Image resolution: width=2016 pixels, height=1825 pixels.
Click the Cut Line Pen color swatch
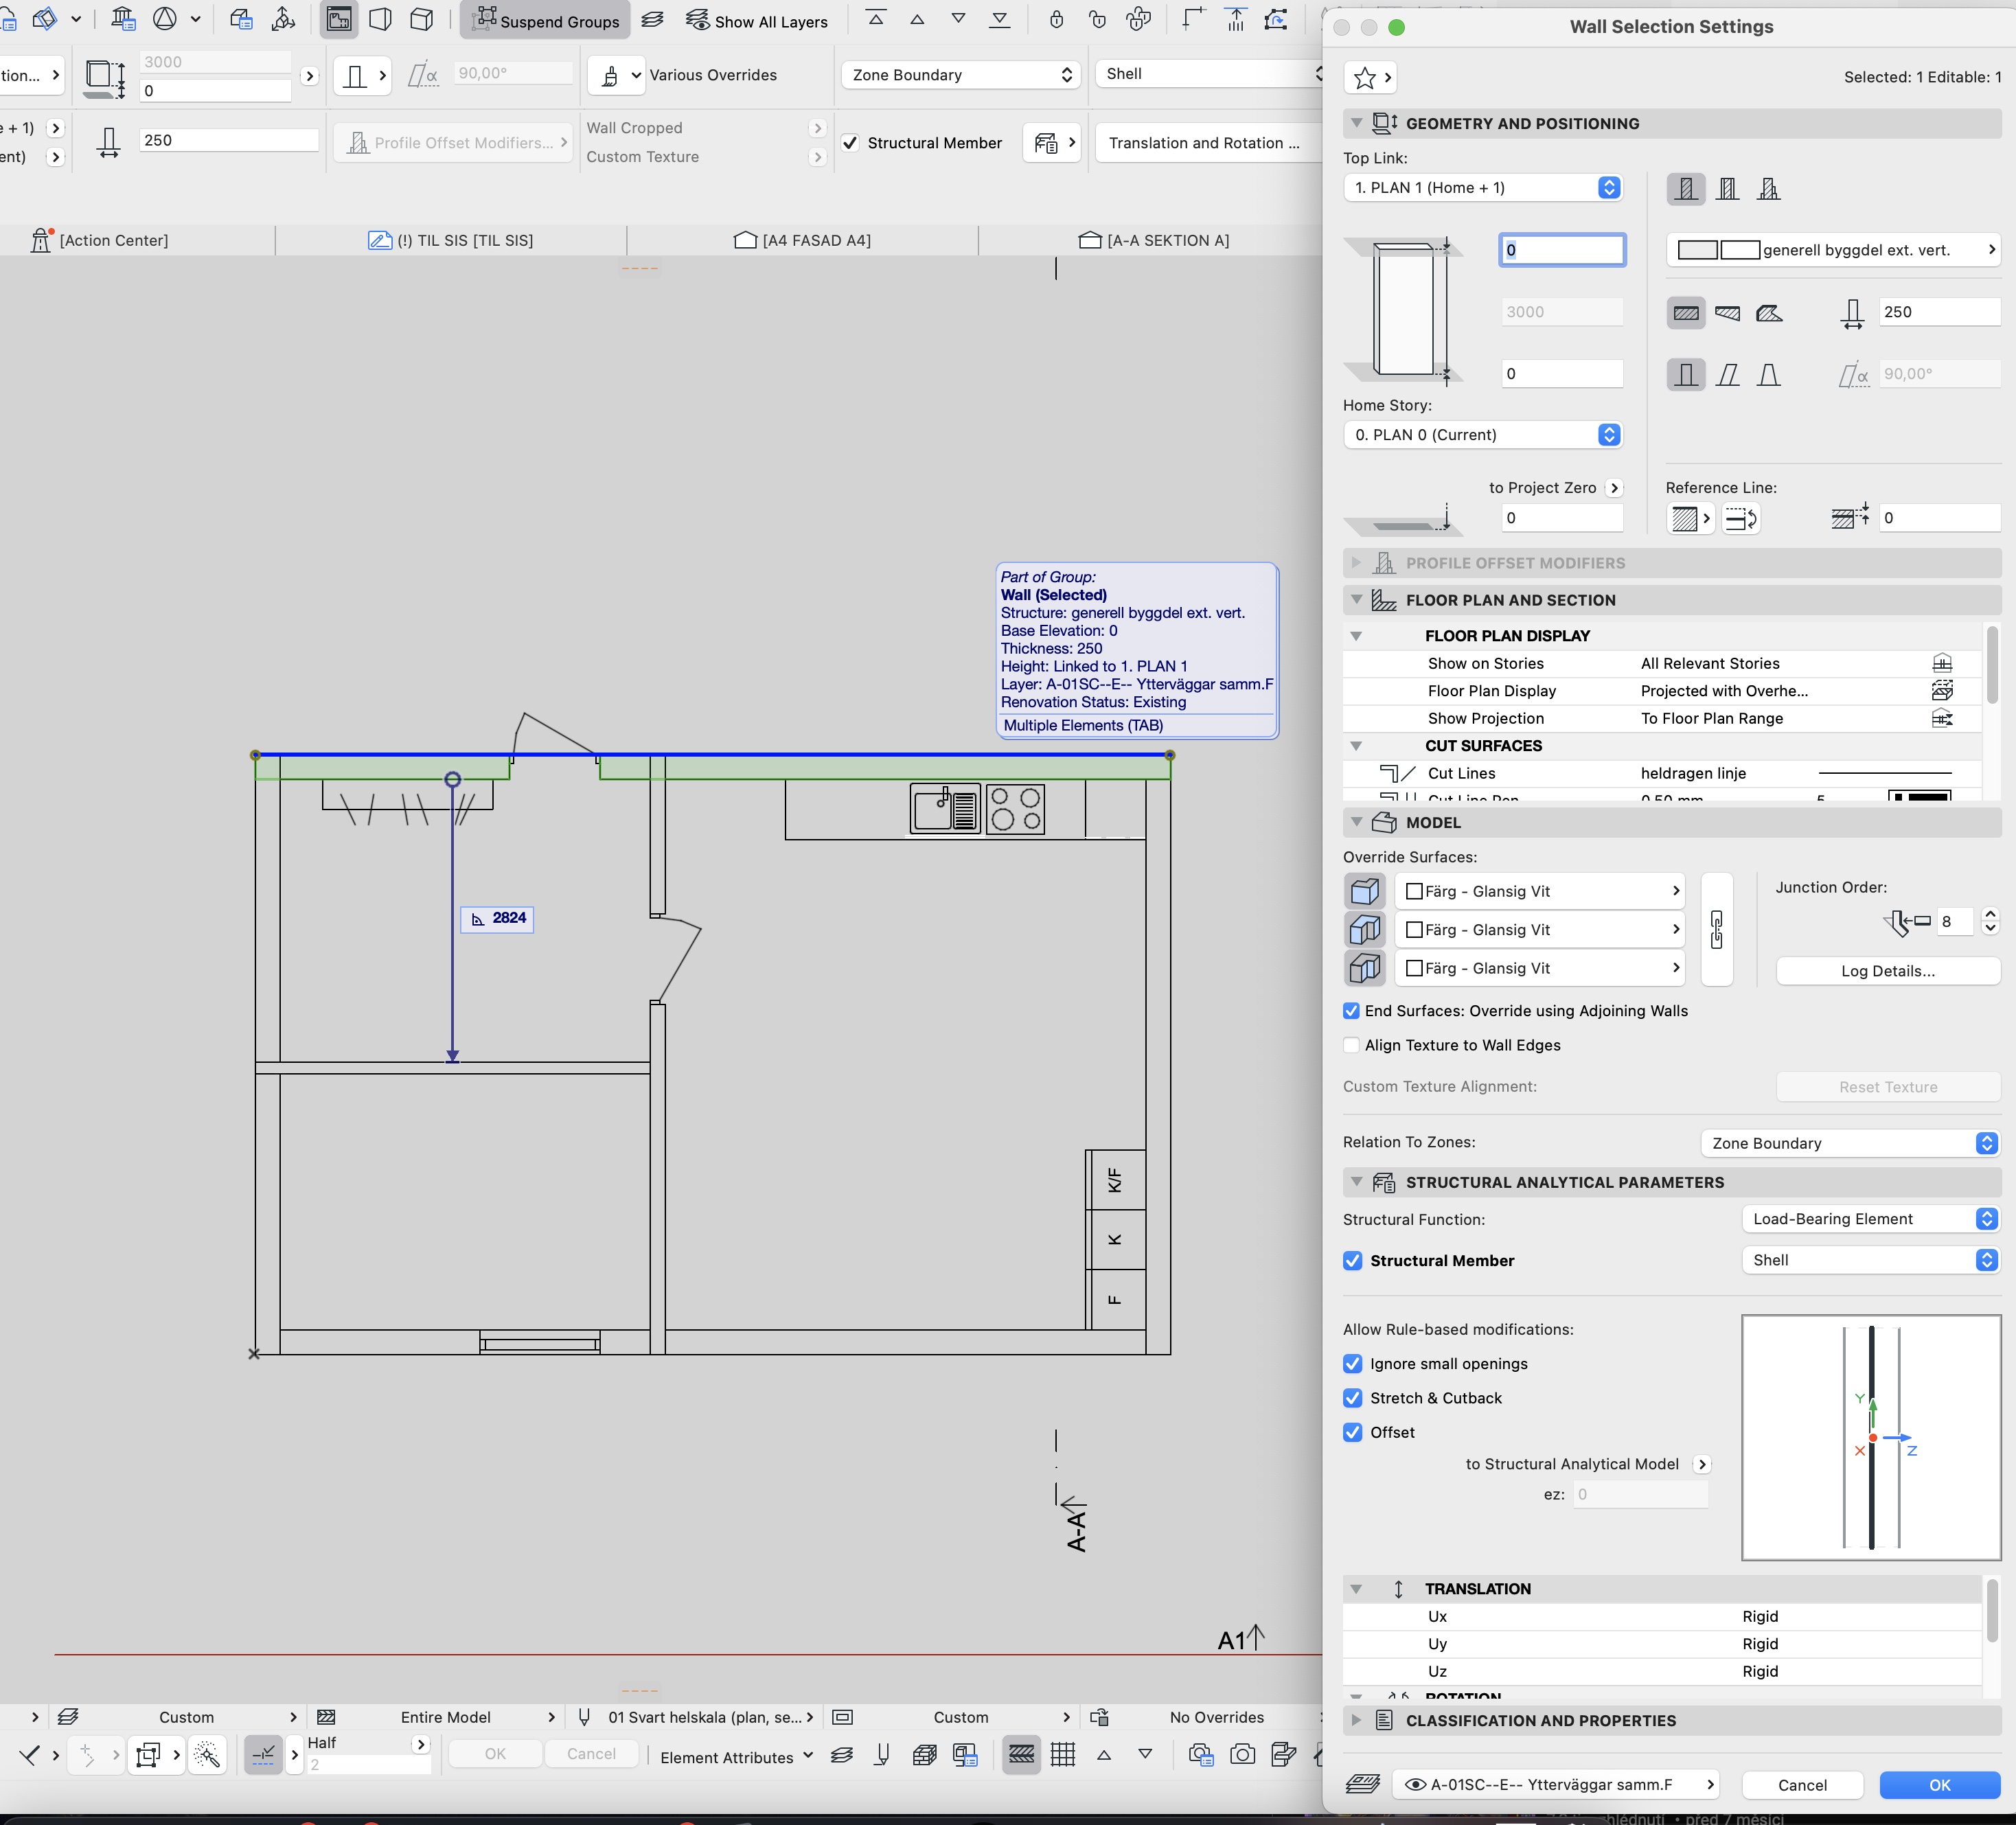(x=1919, y=797)
